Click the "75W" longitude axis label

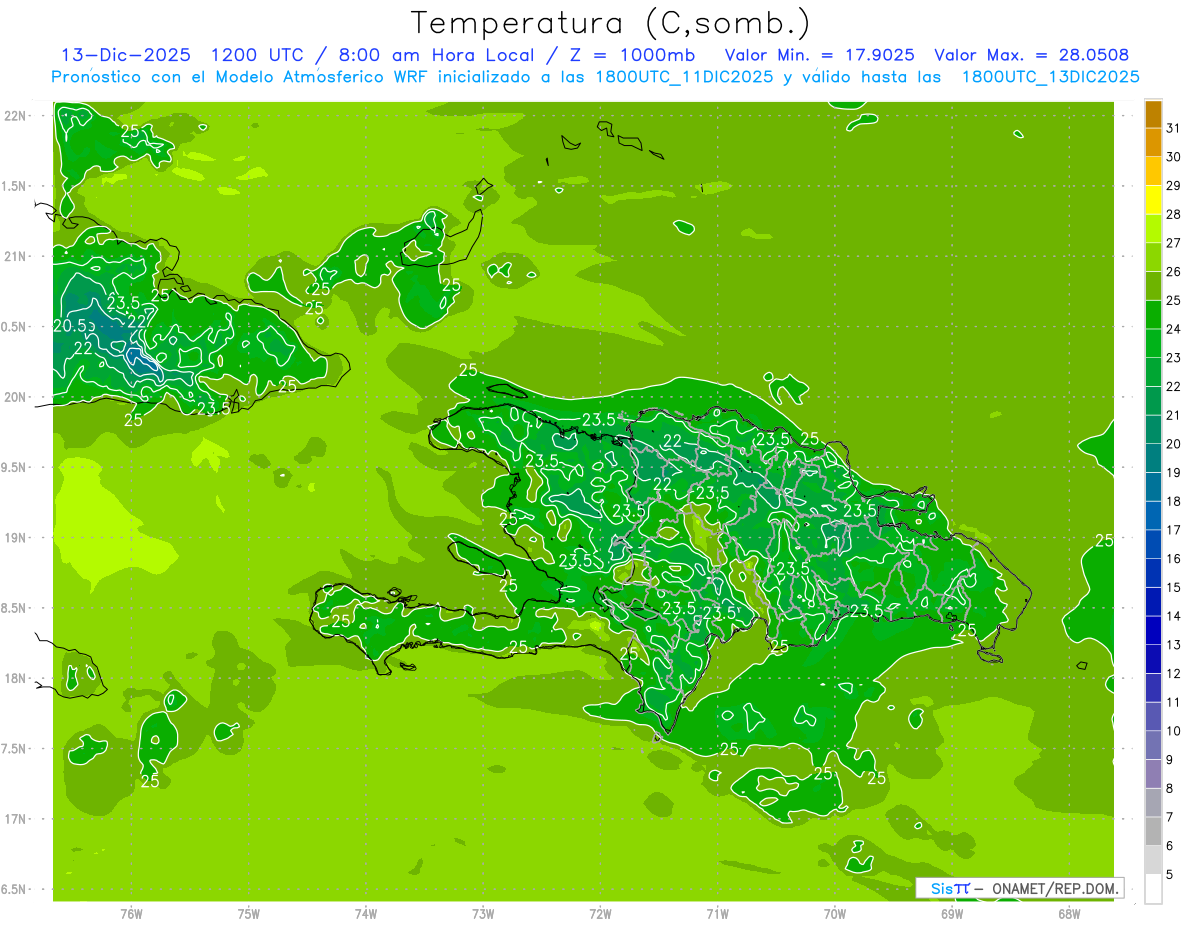pyautogui.click(x=249, y=913)
